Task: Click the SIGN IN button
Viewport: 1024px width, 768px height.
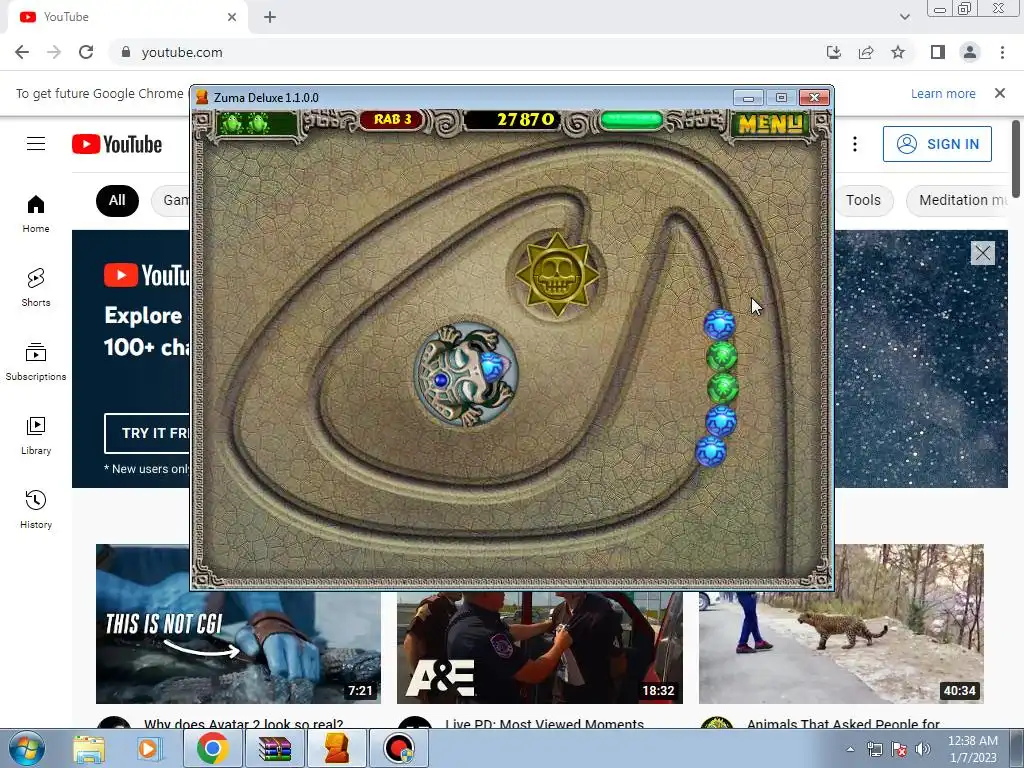Action: [937, 144]
